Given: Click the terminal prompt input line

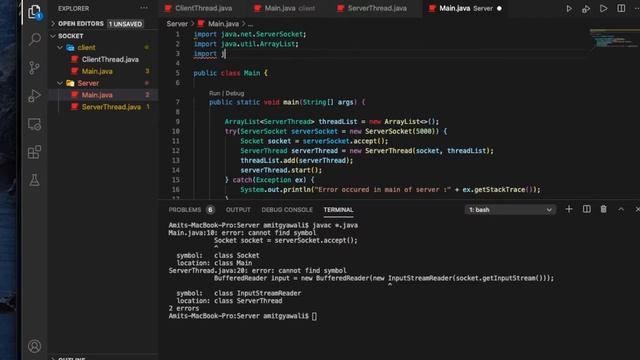Looking at the screenshot, I should 242,316.
